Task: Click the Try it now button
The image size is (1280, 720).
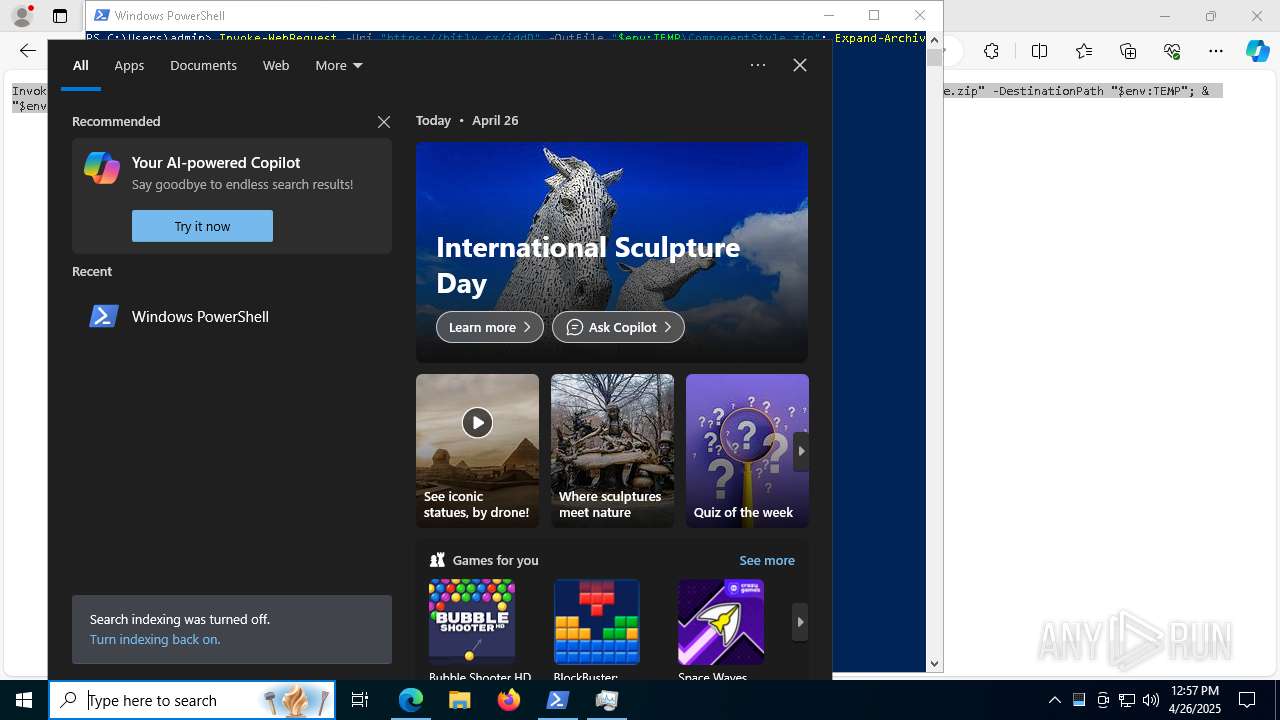Action: pos(202,226)
